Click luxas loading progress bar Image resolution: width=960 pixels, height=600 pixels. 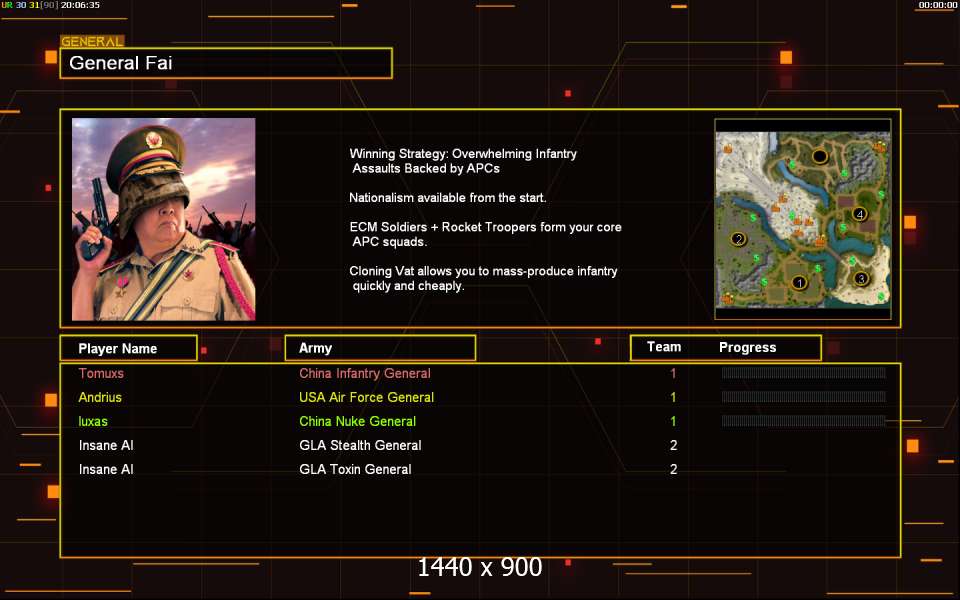coord(803,420)
